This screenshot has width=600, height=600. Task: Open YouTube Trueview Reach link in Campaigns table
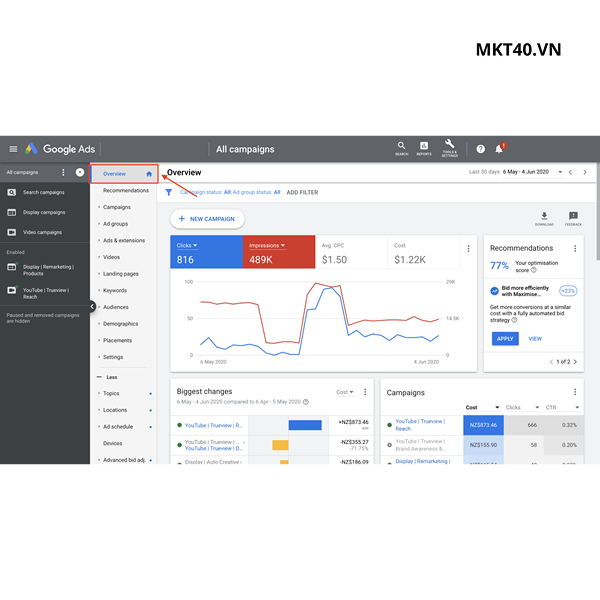click(x=420, y=425)
